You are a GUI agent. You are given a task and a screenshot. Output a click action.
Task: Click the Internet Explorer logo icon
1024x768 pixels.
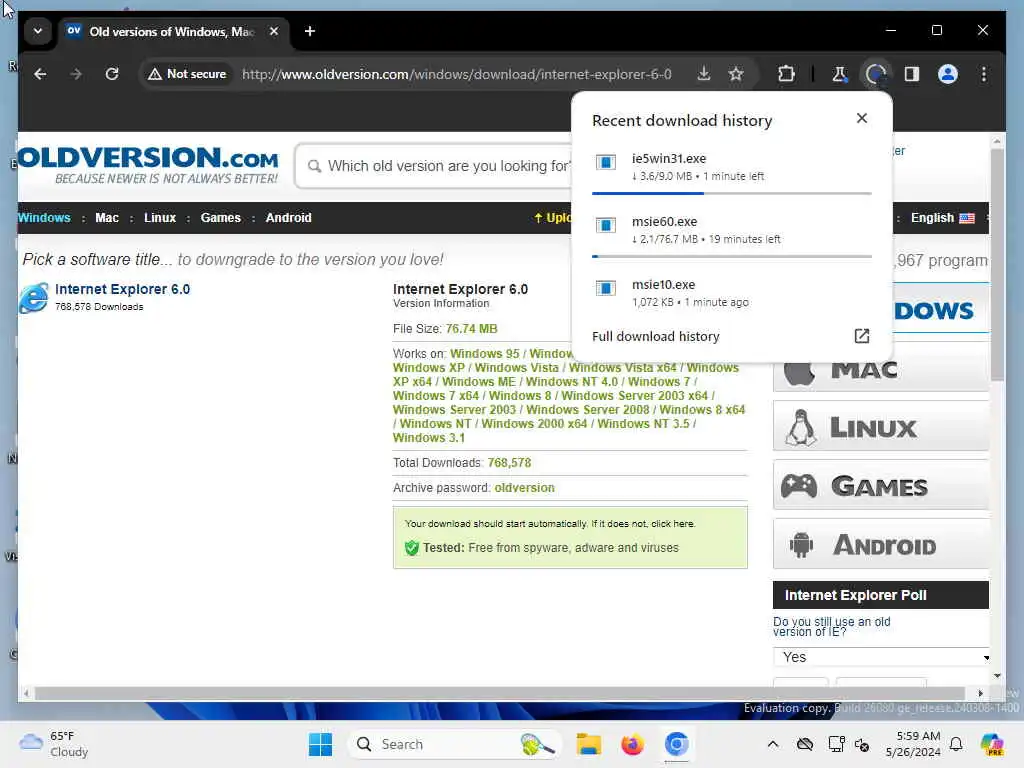pyautogui.click(x=33, y=298)
